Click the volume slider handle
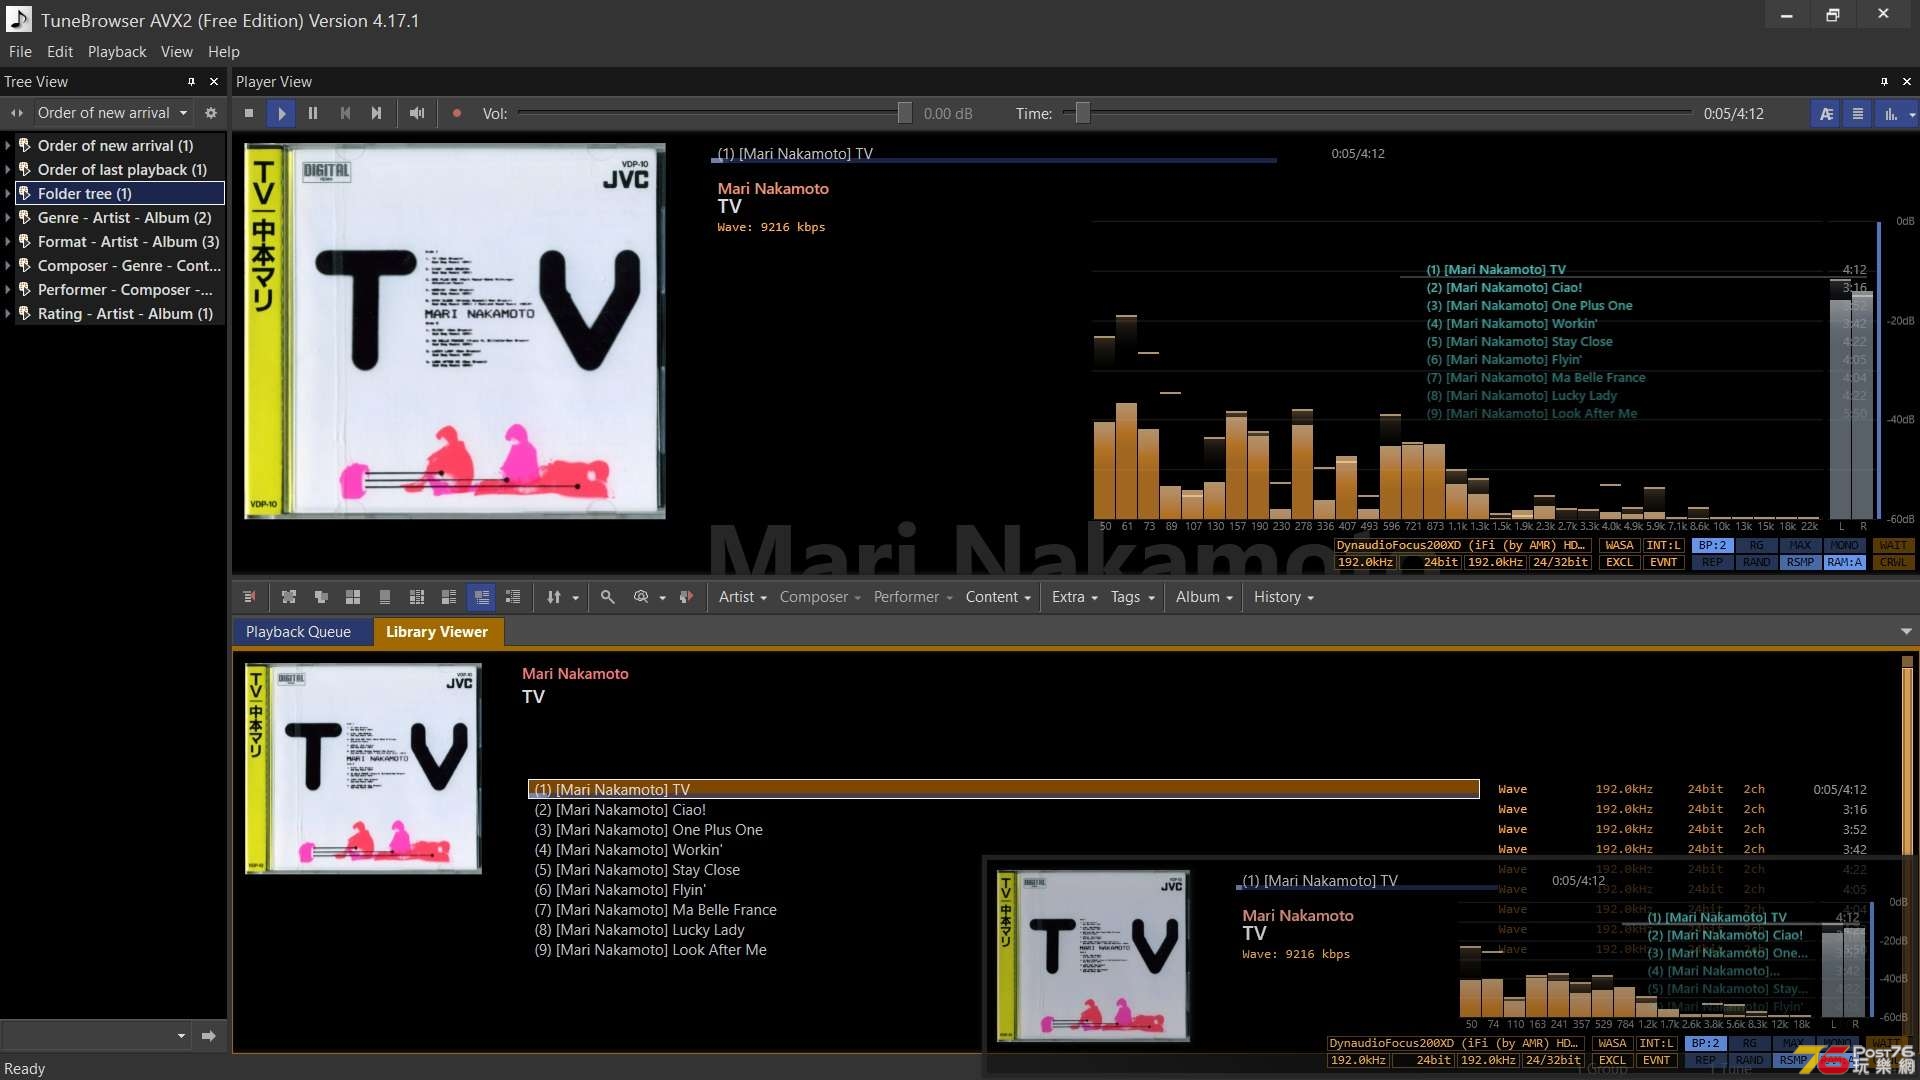Viewport: 1920px width, 1080px height. [x=904, y=113]
